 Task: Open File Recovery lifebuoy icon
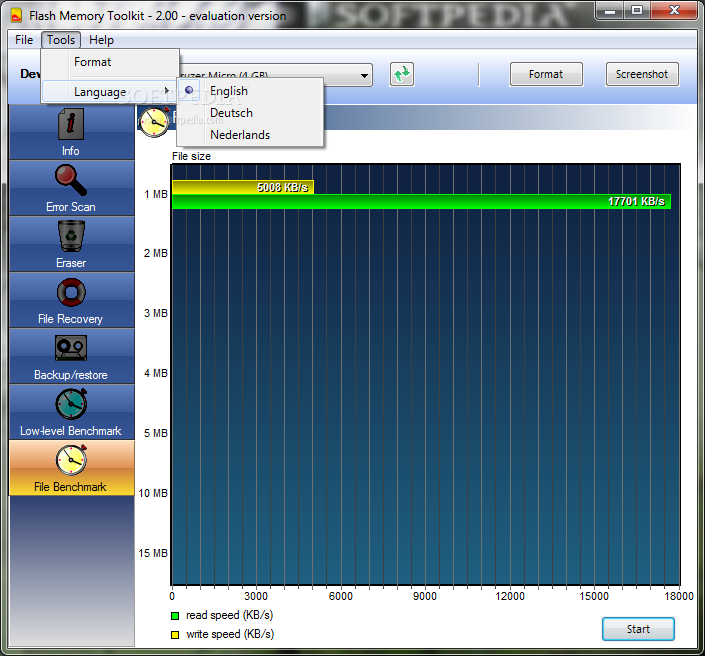pyautogui.click(x=71, y=292)
